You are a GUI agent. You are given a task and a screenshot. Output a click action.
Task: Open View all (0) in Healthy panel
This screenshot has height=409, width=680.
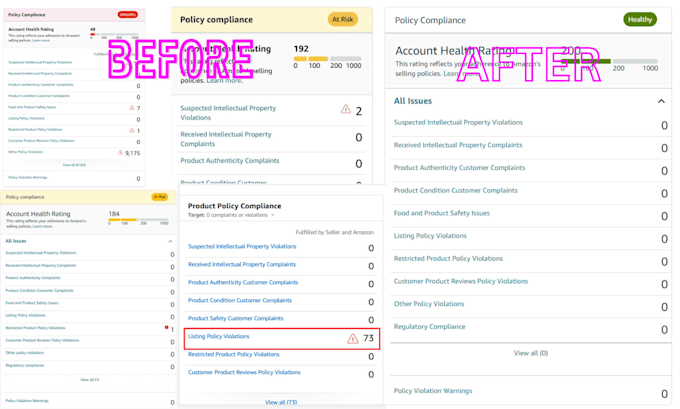point(531,353)
